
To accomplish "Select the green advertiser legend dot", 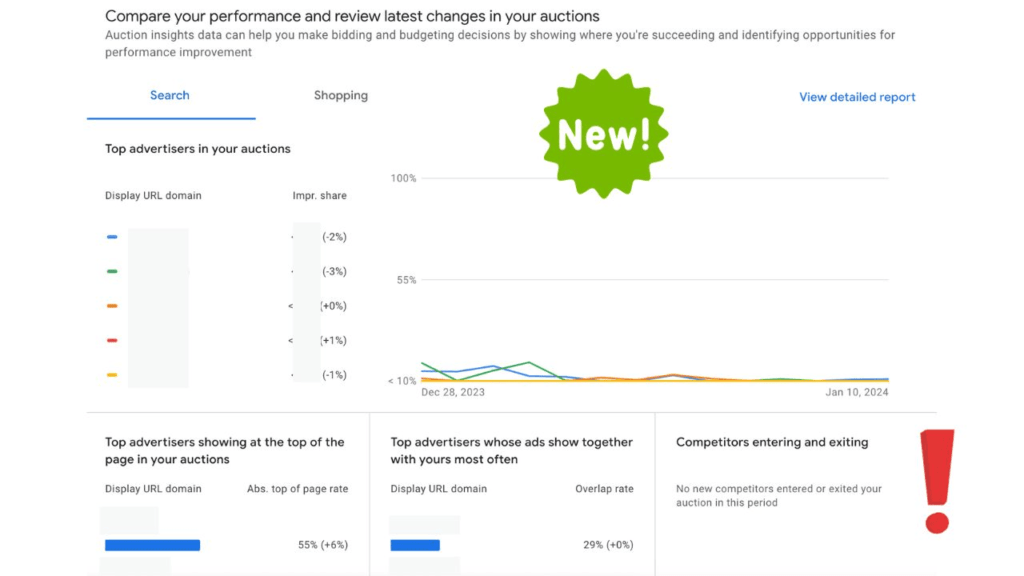I will point(112,271).
